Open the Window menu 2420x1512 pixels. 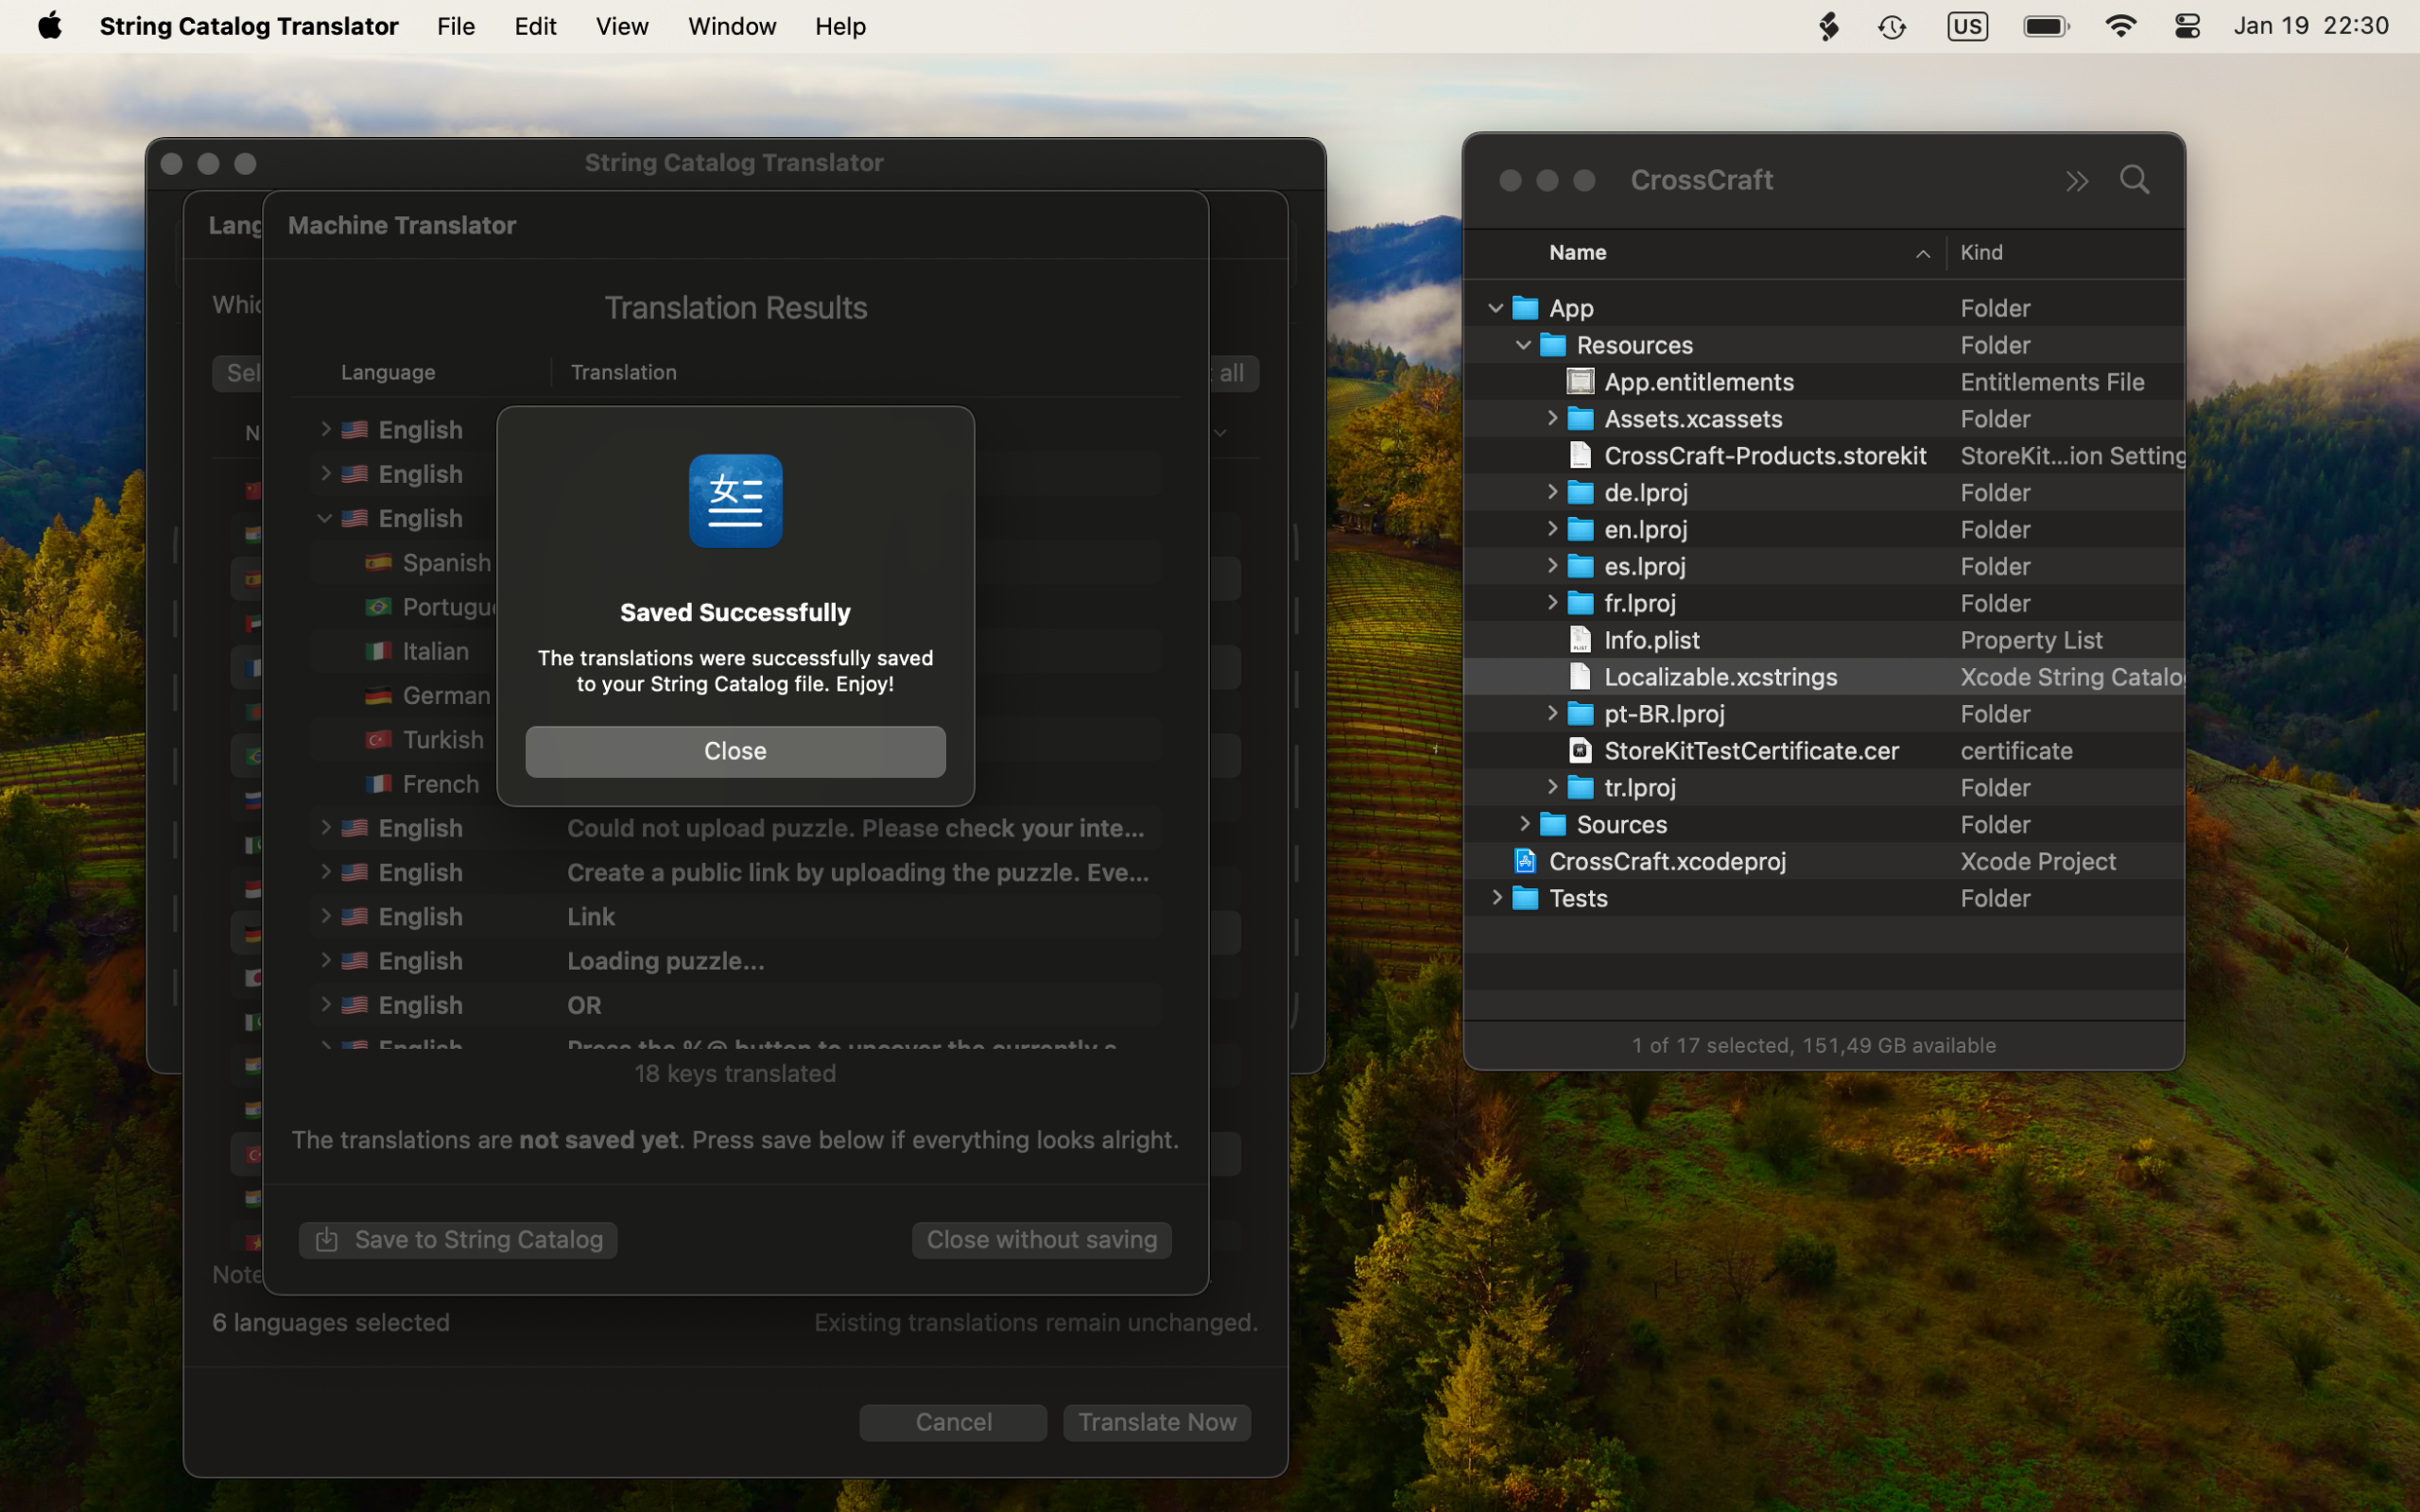pos(732,26)
